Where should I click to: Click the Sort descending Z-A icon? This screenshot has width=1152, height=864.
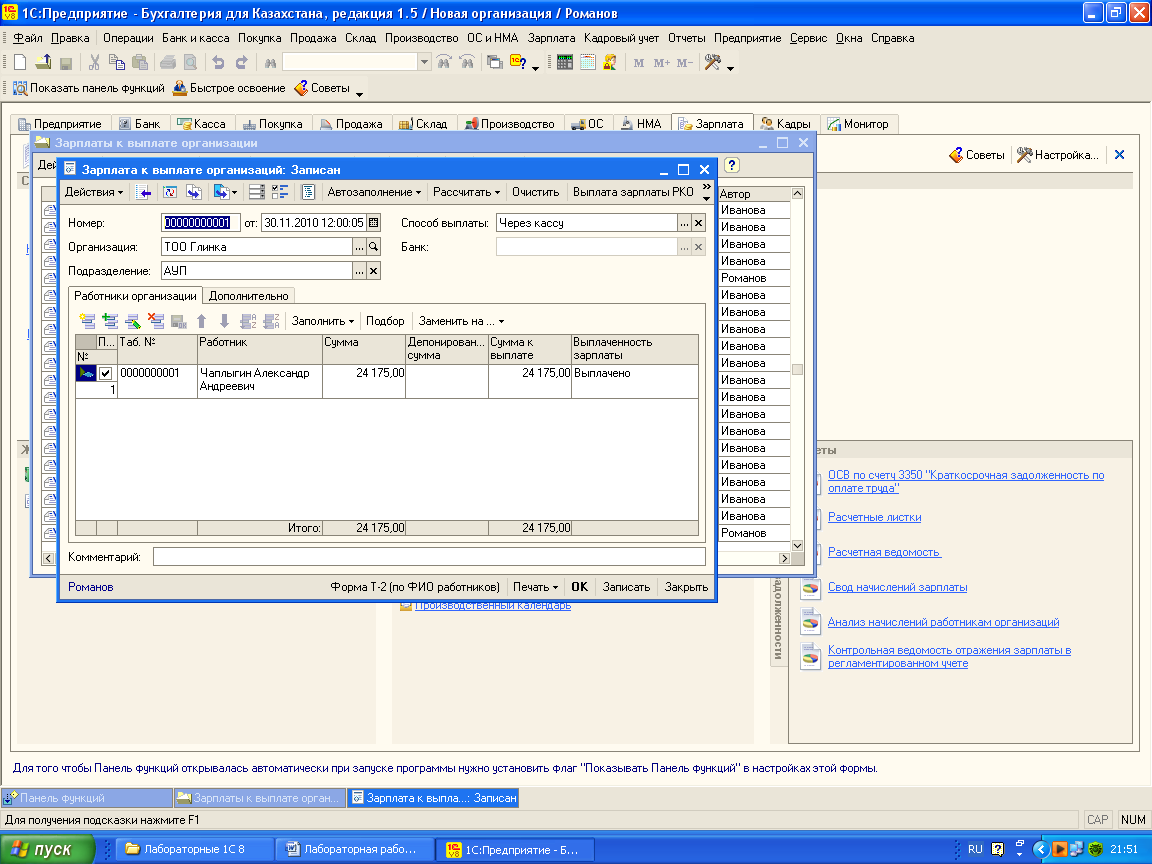point(271,321)
